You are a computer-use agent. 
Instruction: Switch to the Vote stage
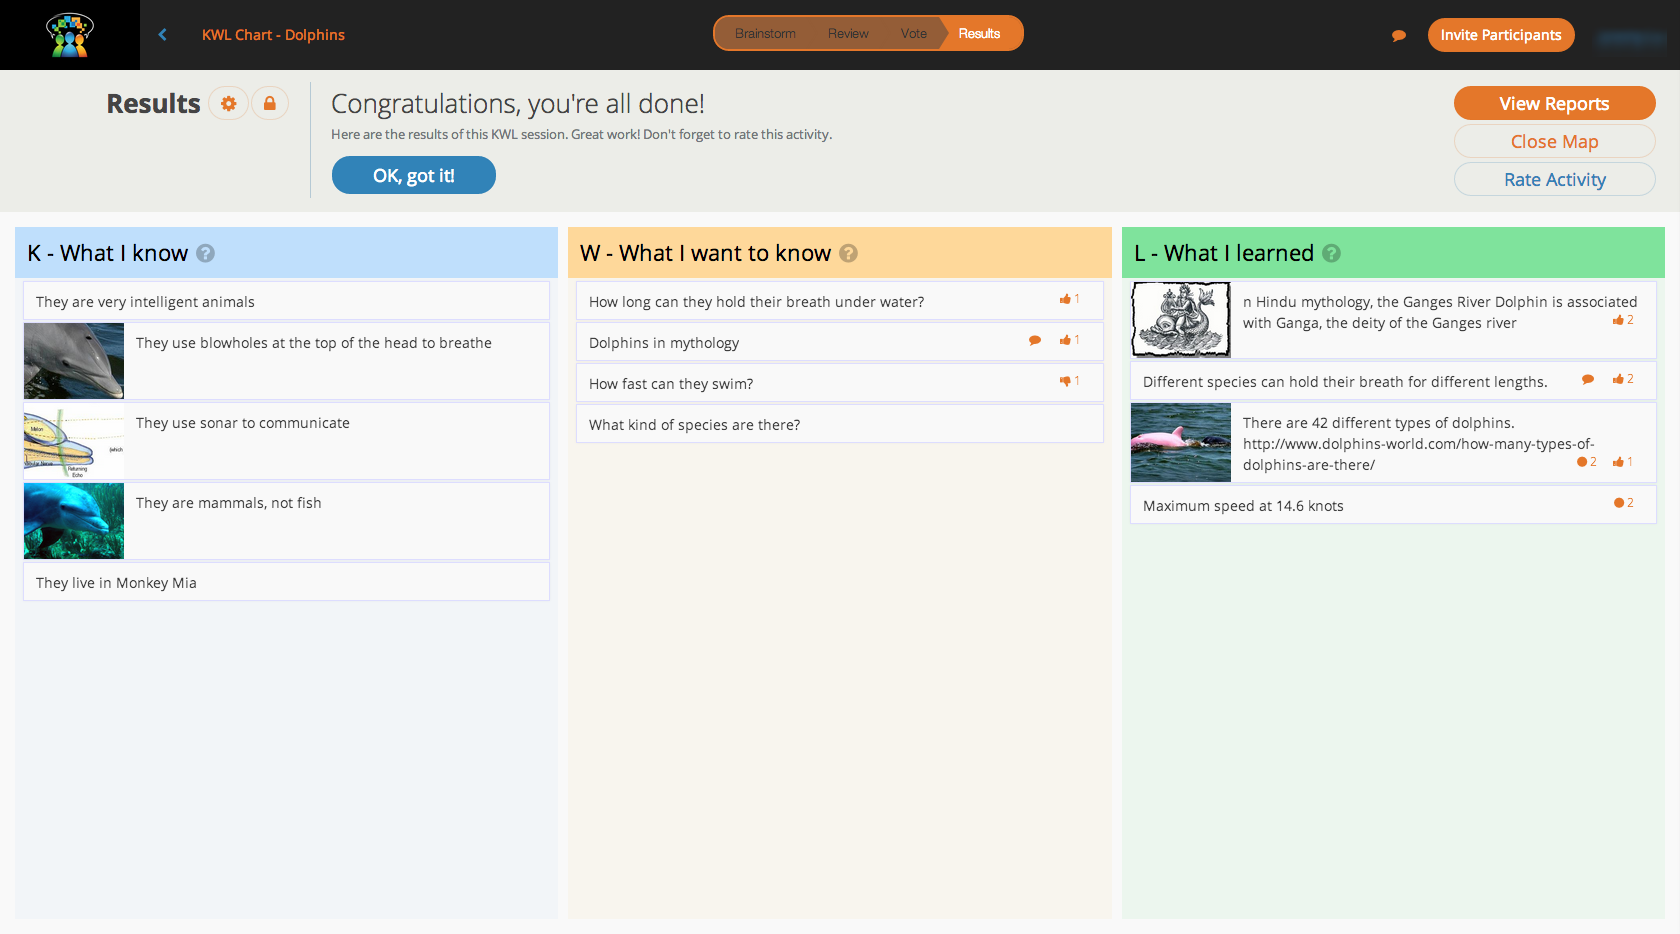pos(913,34)
